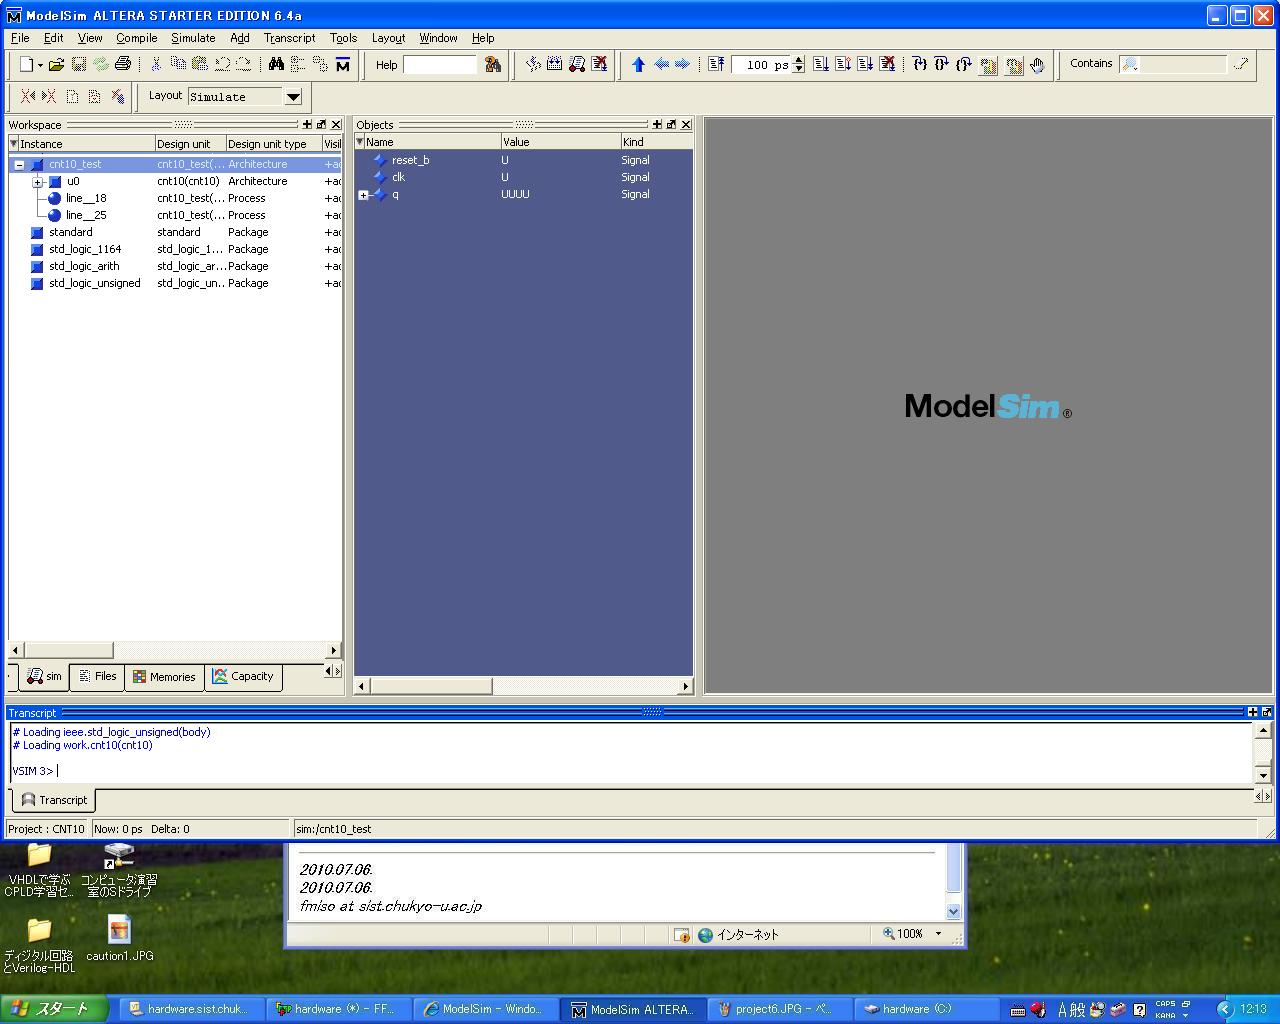Screen dimensions: 1280x1024
Task: Switch to the Memories tab
Action: point(164,677)
